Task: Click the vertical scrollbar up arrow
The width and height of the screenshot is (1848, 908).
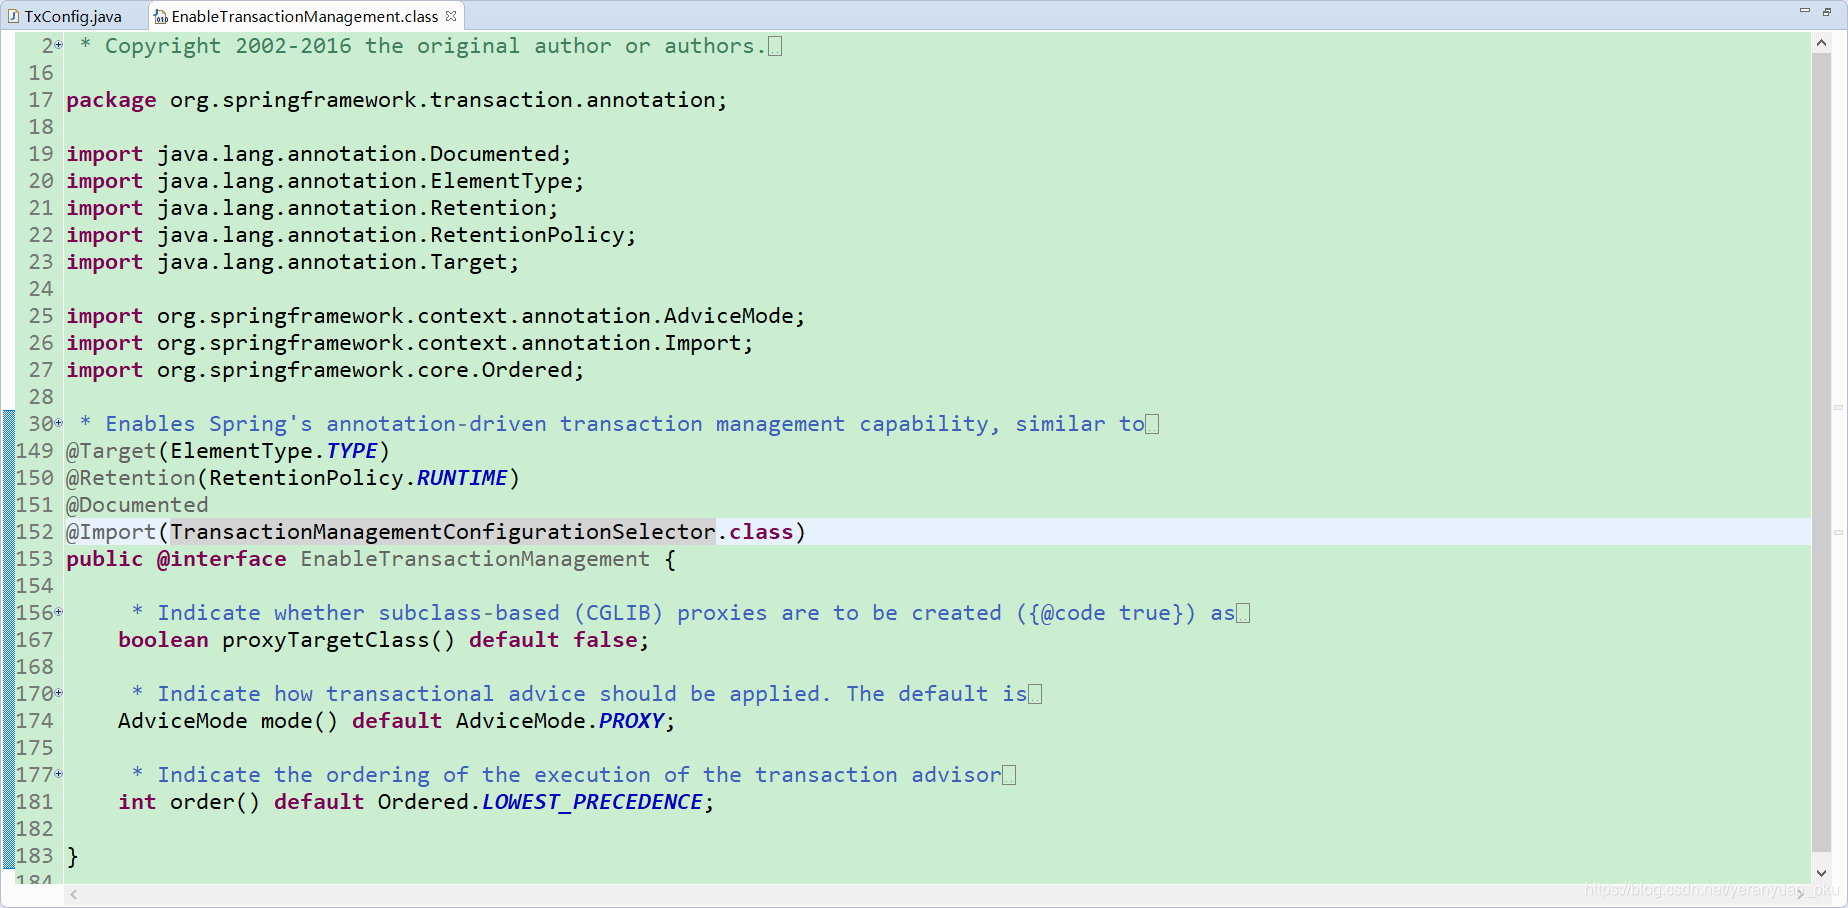Action: point(1821,42)
